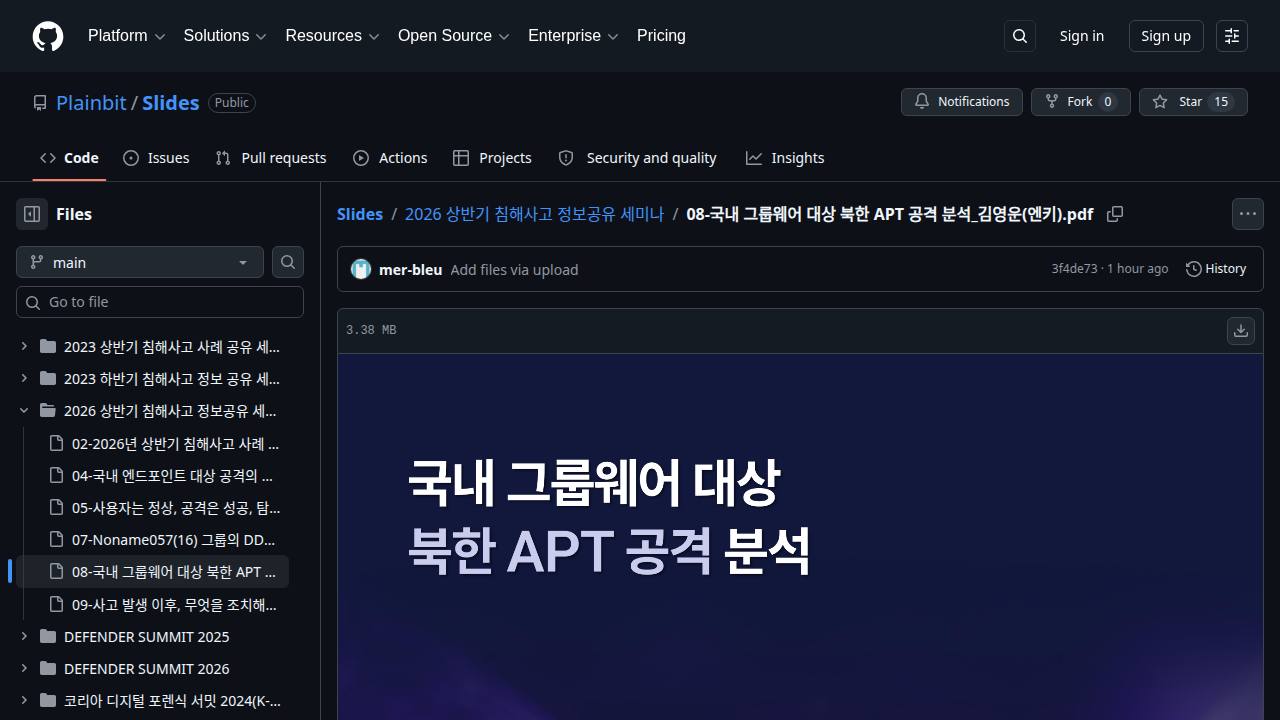Open the Pricing link

[x=661, y=36]
